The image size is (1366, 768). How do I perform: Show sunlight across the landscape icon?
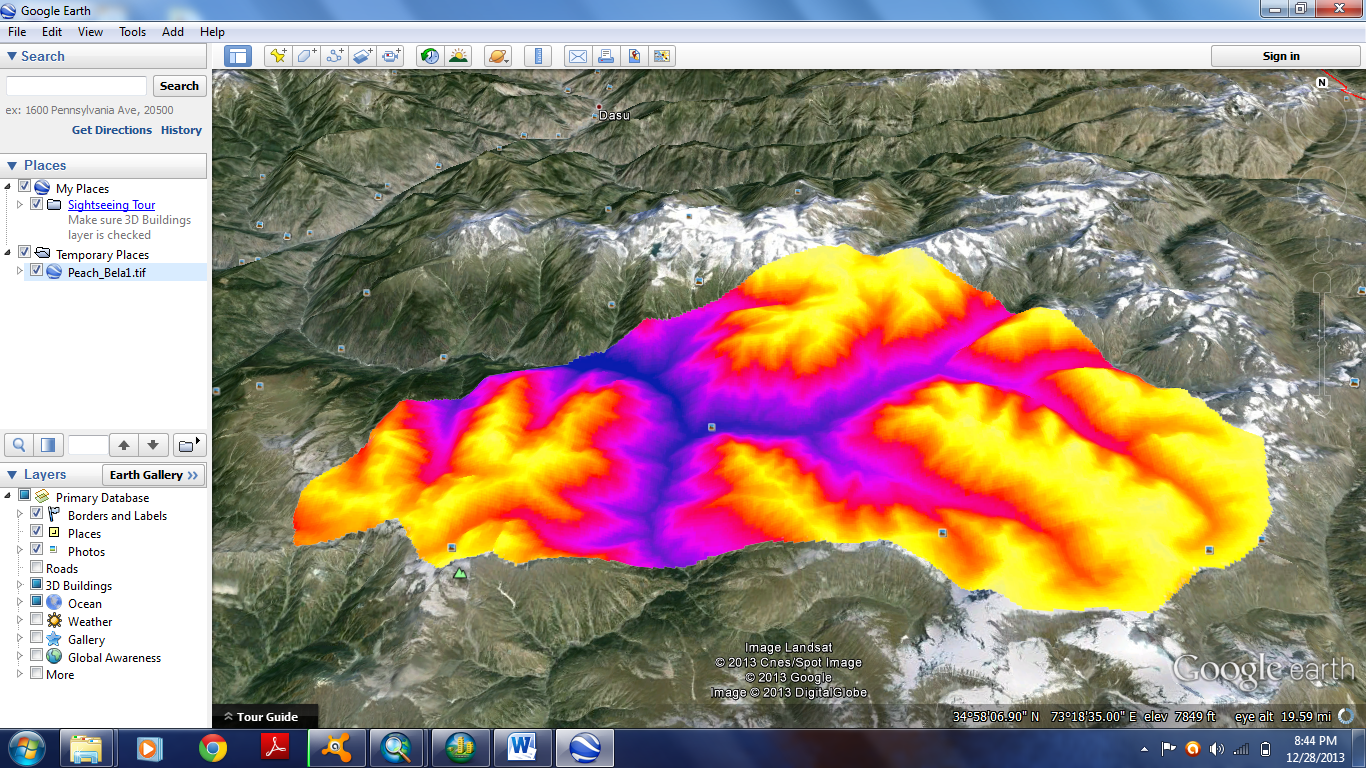click(459, 56)
